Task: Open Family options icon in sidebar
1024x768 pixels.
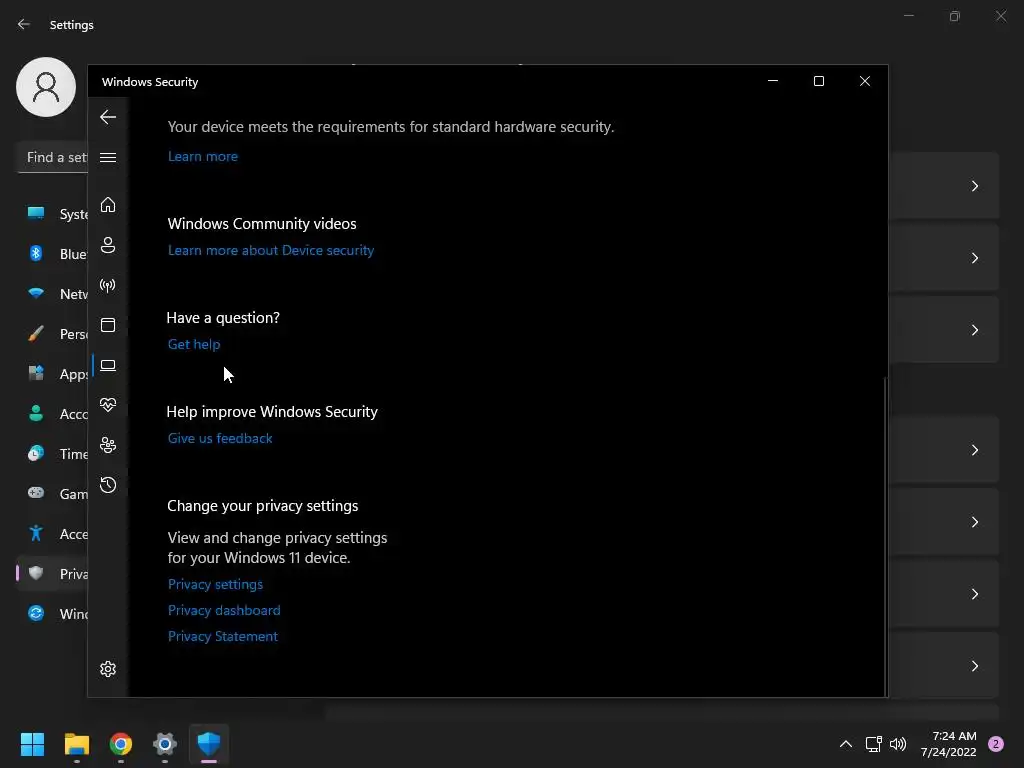Action: [108, 445]
